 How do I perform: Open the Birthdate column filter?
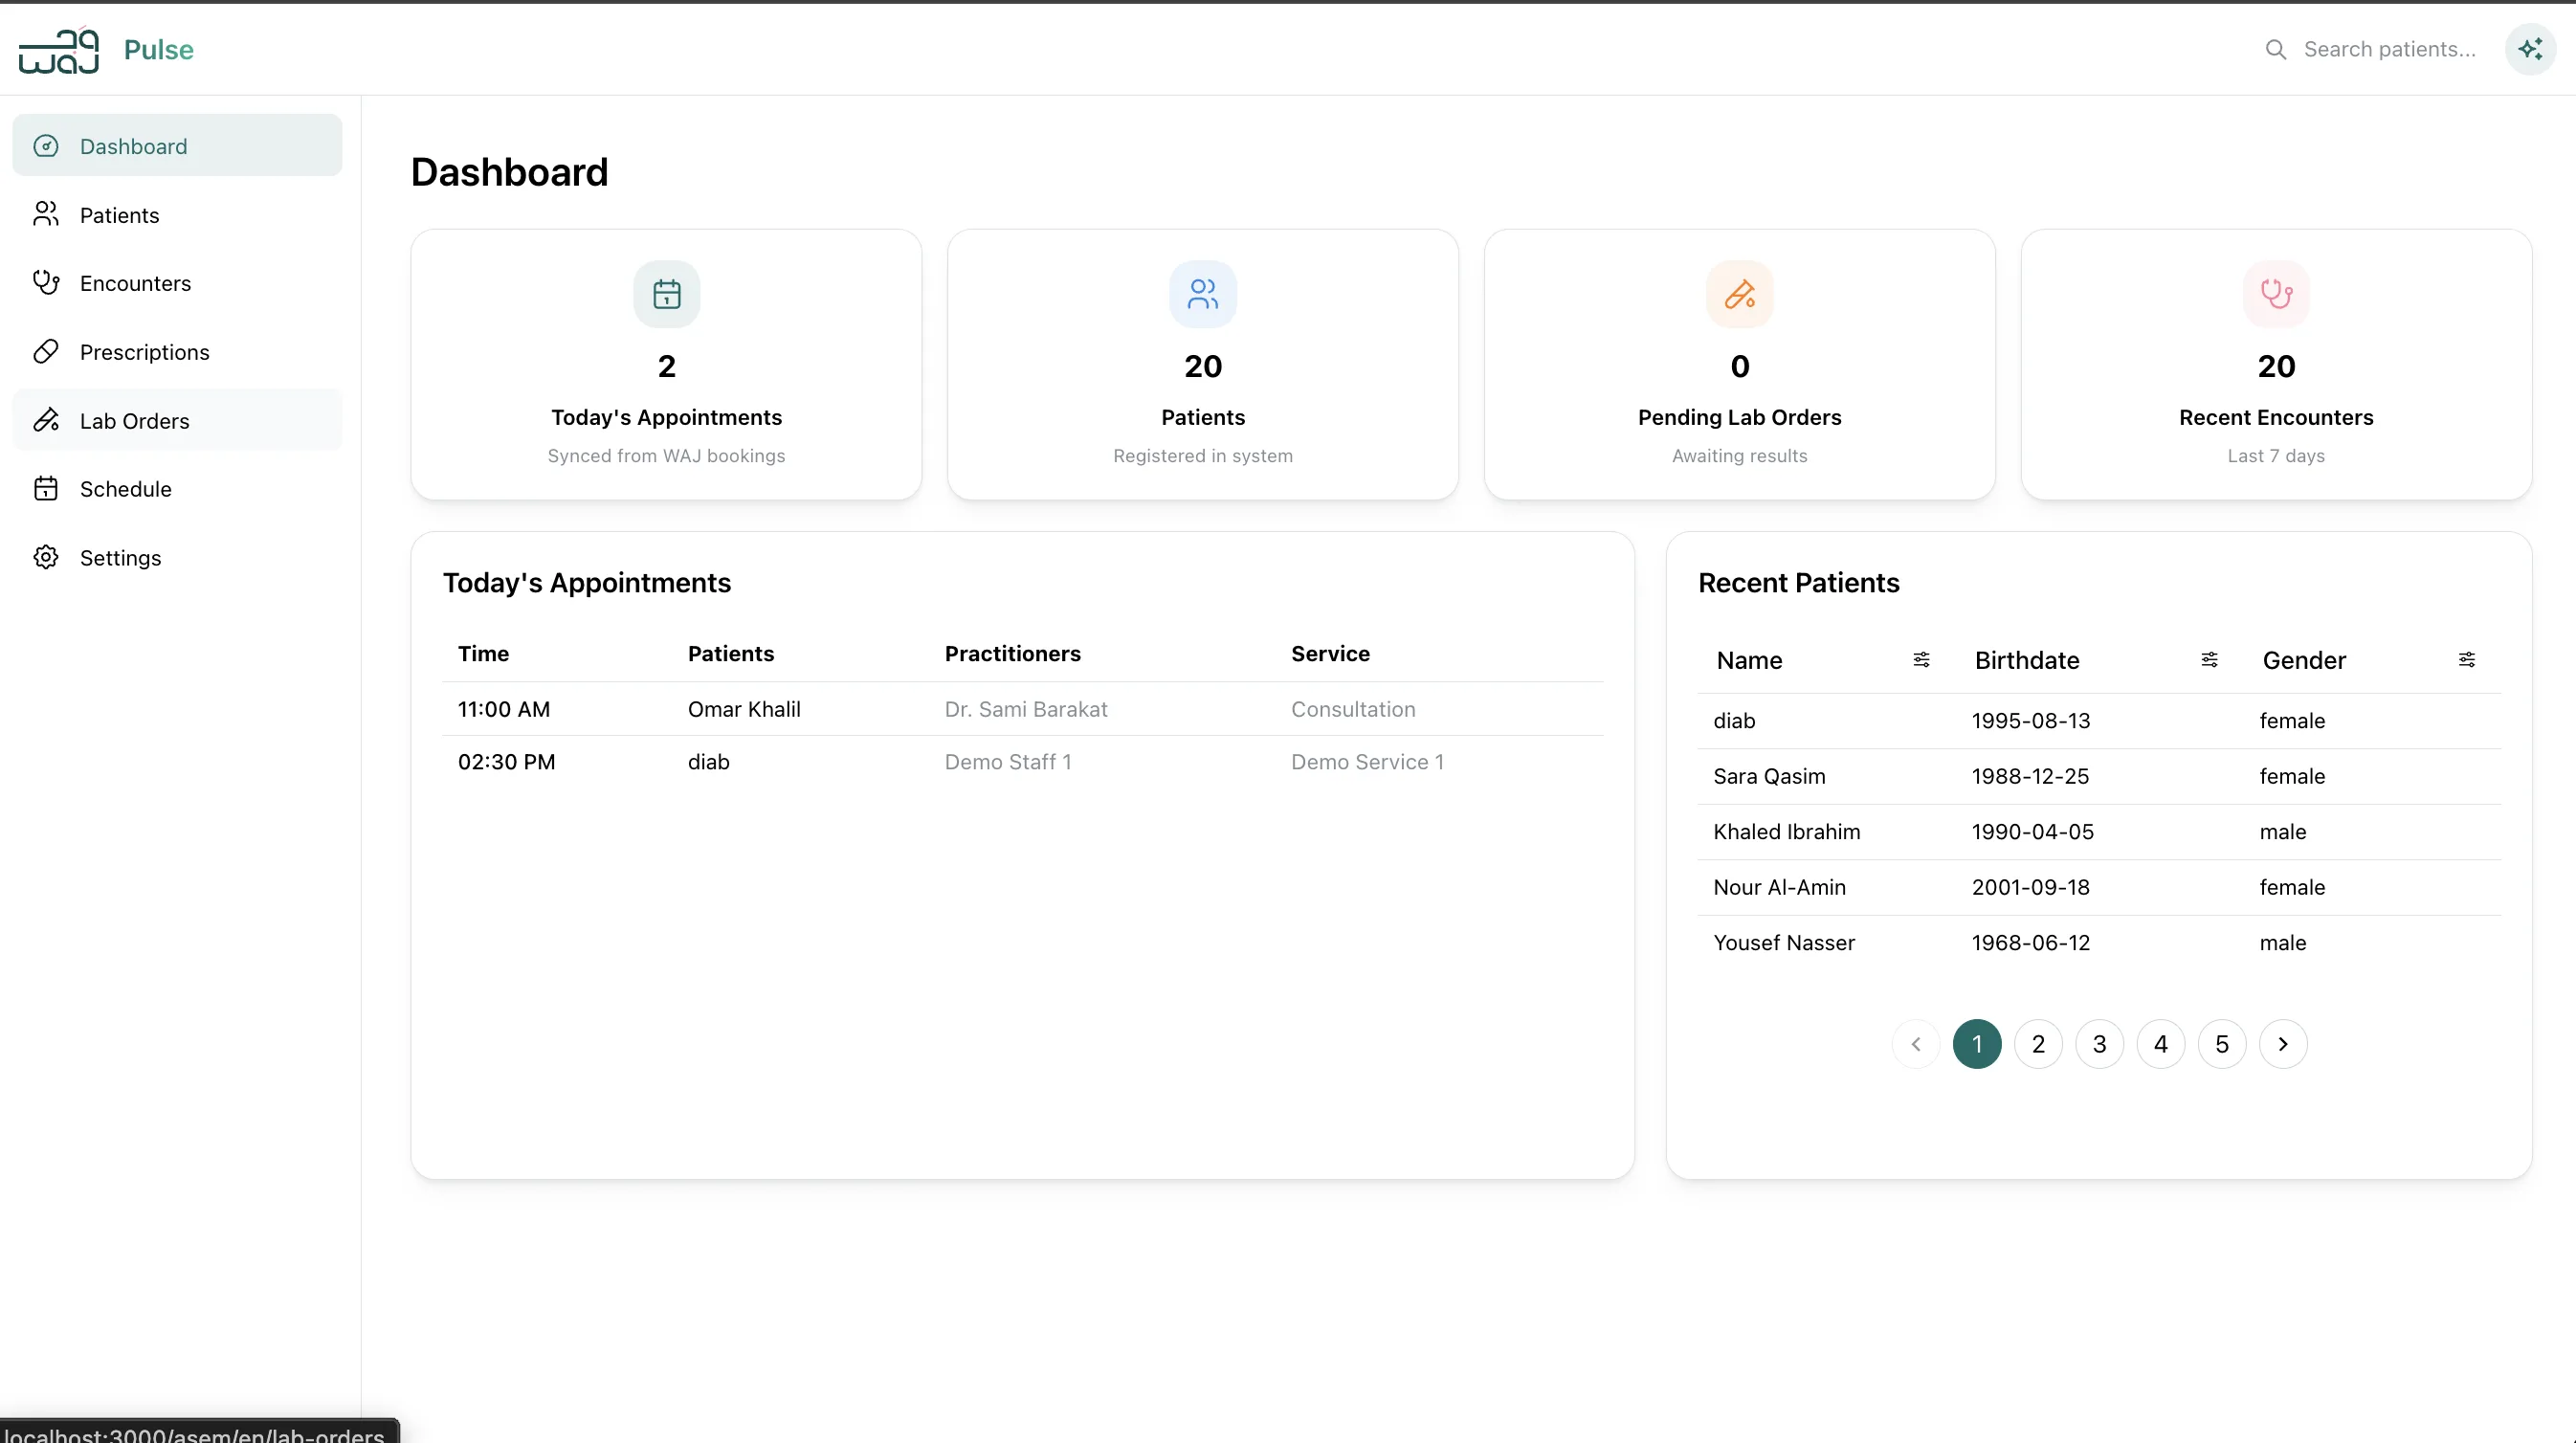(x=2210, y=660)
